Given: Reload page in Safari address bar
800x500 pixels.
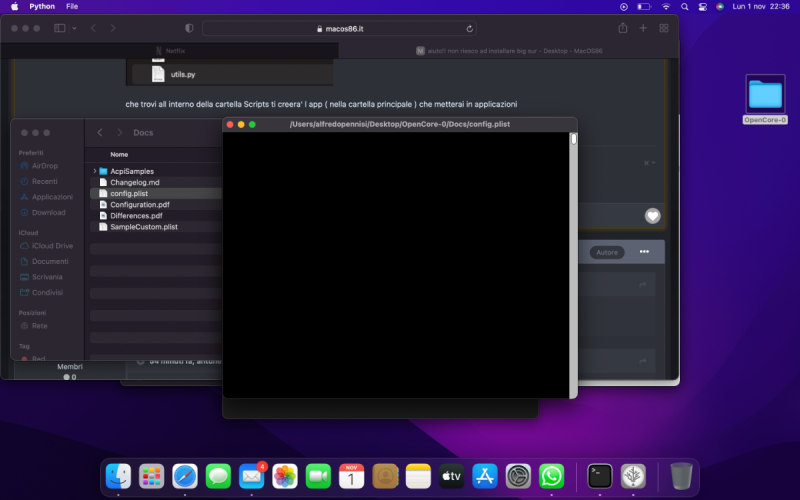Looking at the screenshot, I should coord(469,29).
